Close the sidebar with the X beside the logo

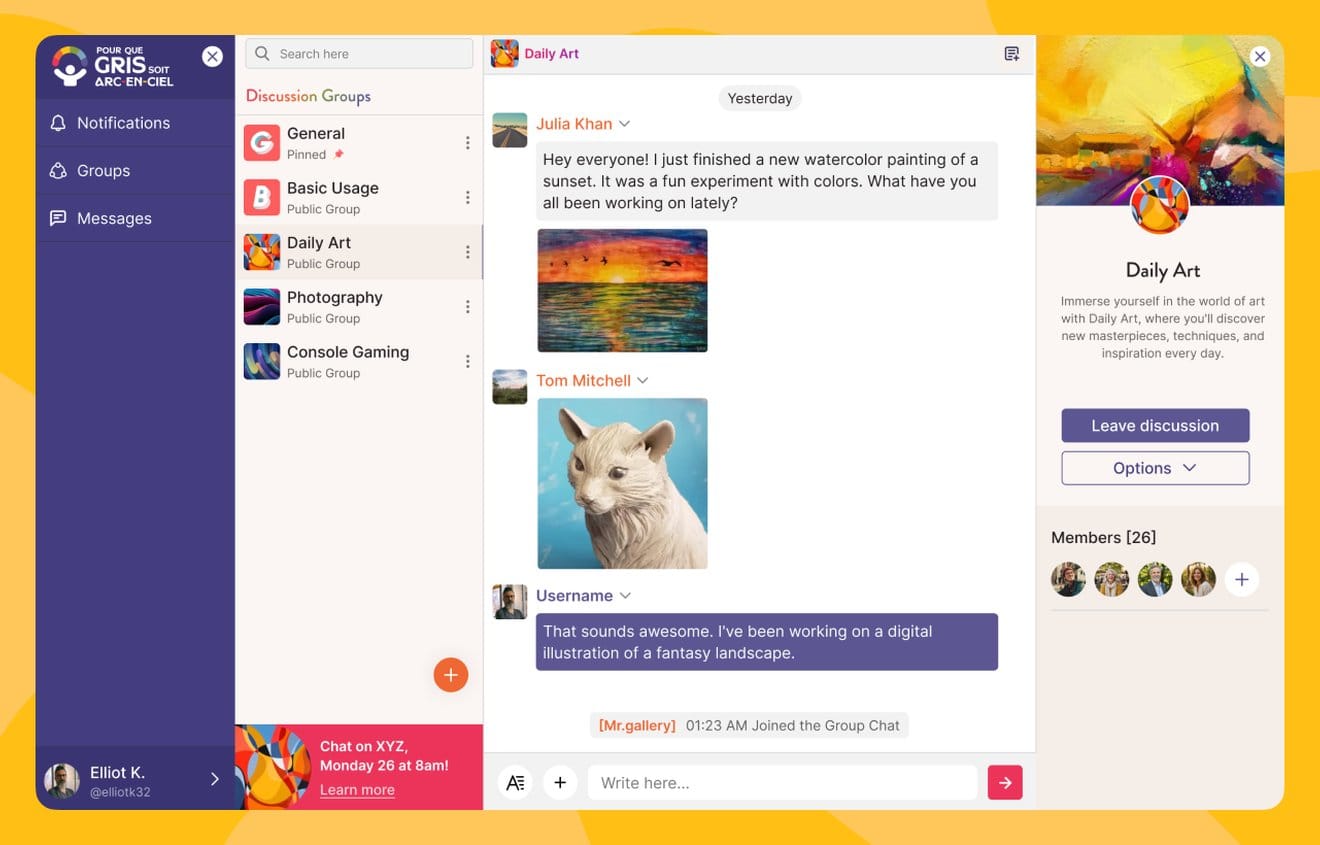click(x=213, y=57)
